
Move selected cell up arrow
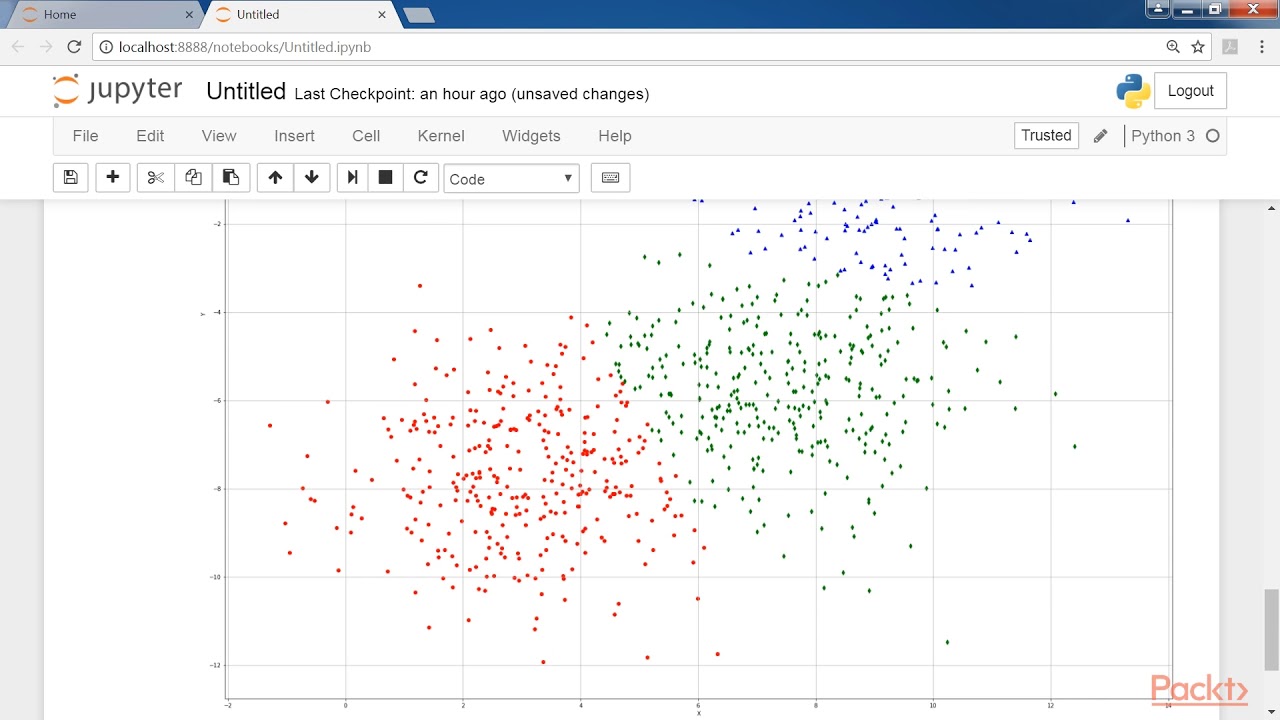pos(275,177)
